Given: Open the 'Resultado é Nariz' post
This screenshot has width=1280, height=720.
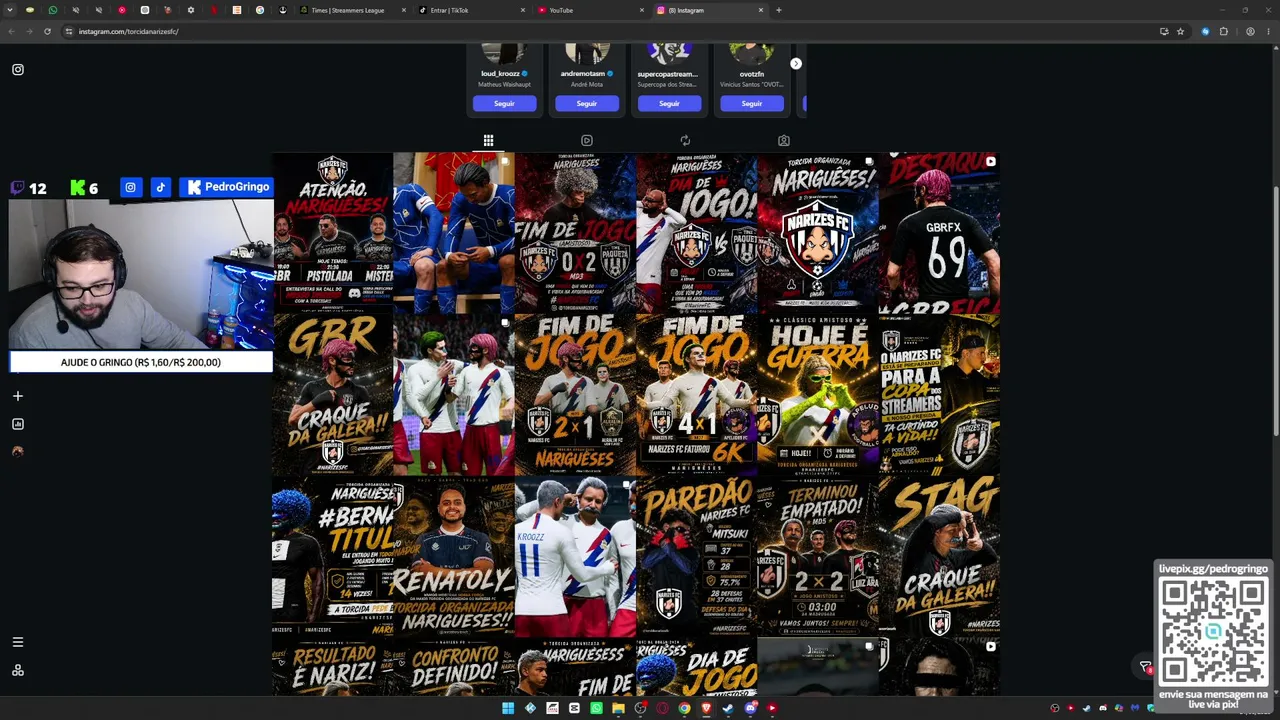Looking at the screenshot, I should click(332, 667).
